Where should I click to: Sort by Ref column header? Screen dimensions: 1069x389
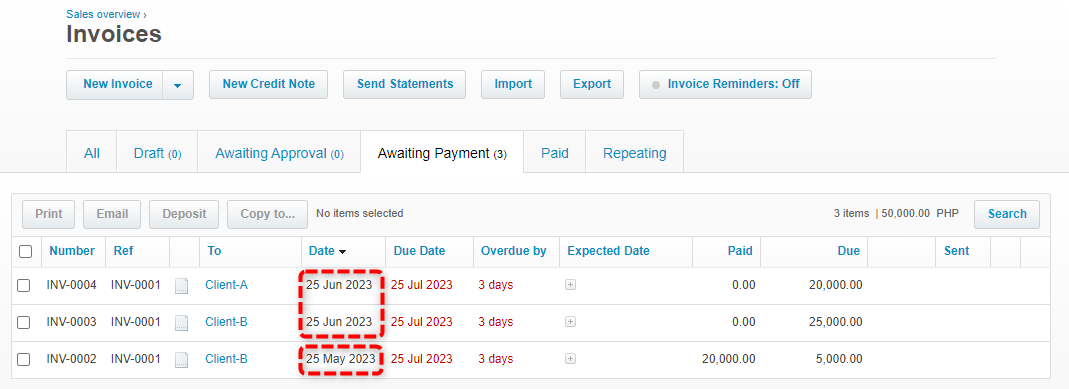point(123,251)
